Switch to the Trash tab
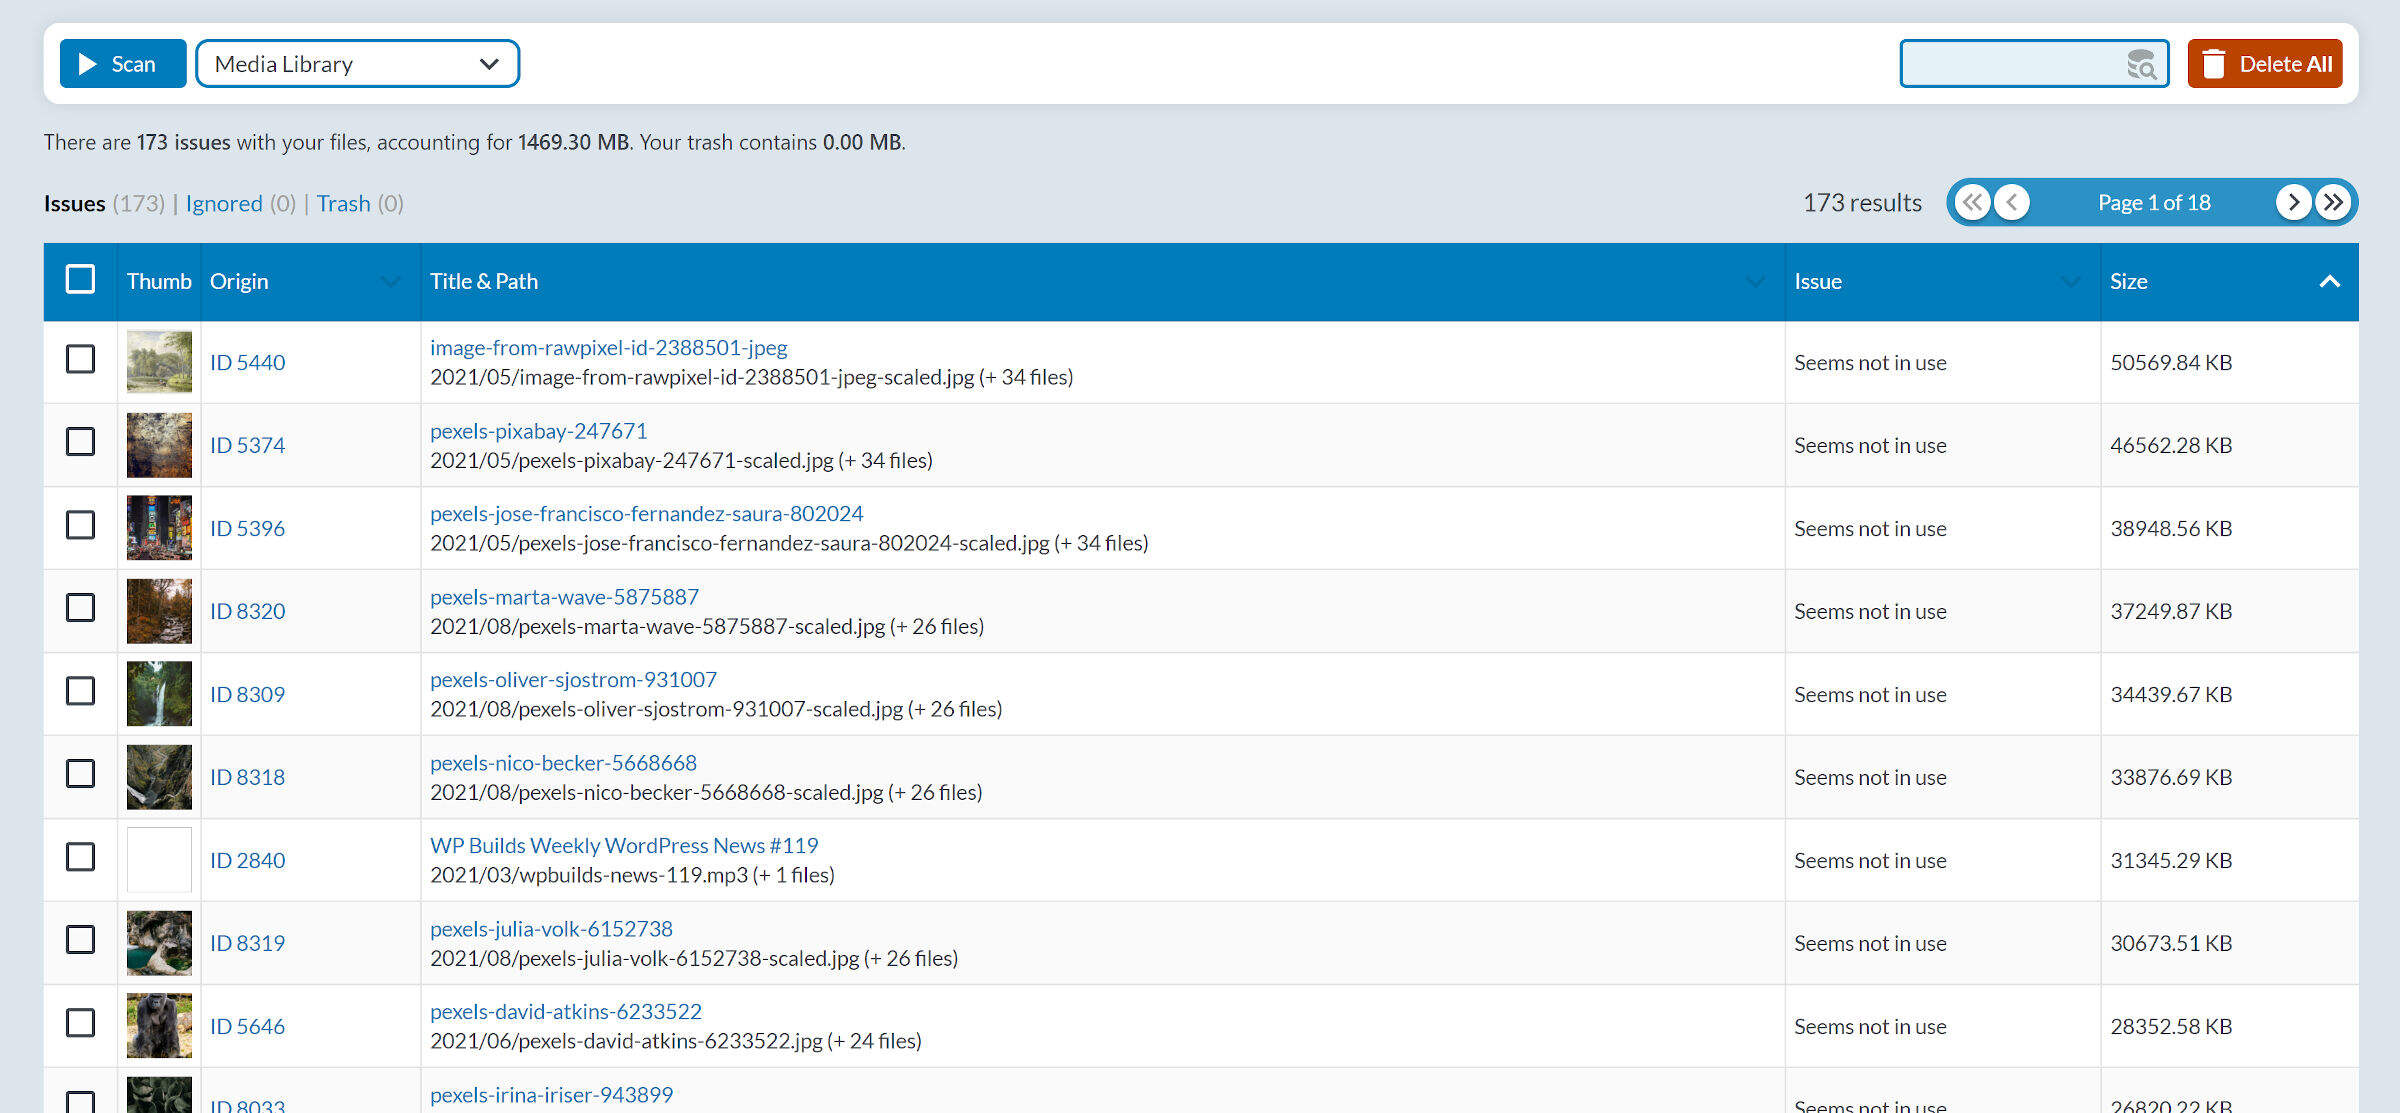The height and width of the screenshot is (1113, 2400). 343,204
